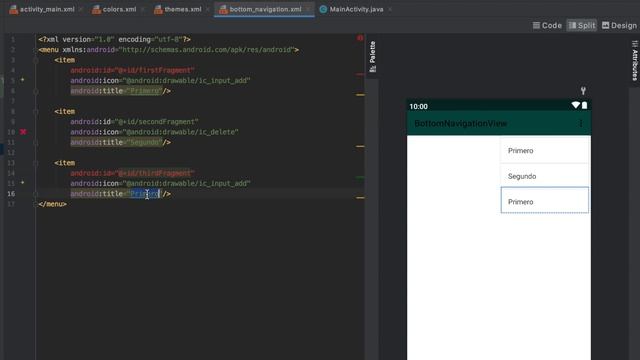Image resolution: width=640 pixels, height=360 pixels.
Task: Collapse the third item block on line 13
Action: pos(36,163)
